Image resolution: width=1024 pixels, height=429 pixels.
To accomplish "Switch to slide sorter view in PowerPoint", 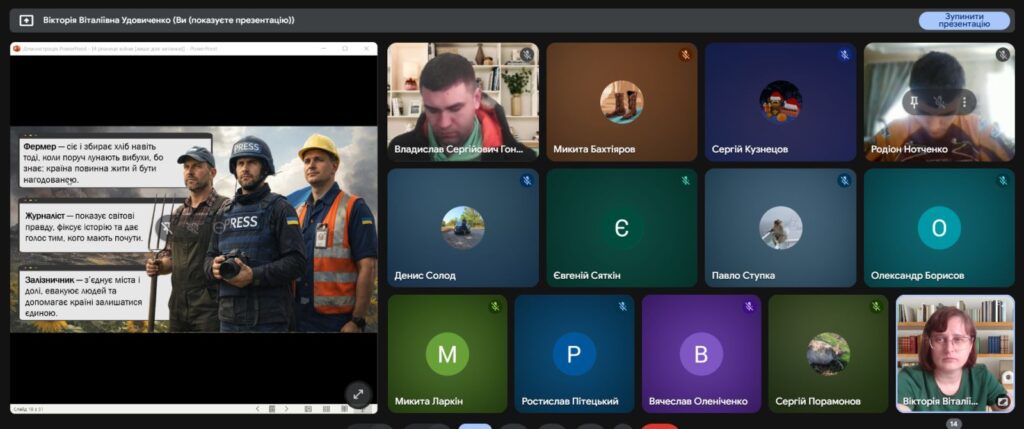I will 326,409.
